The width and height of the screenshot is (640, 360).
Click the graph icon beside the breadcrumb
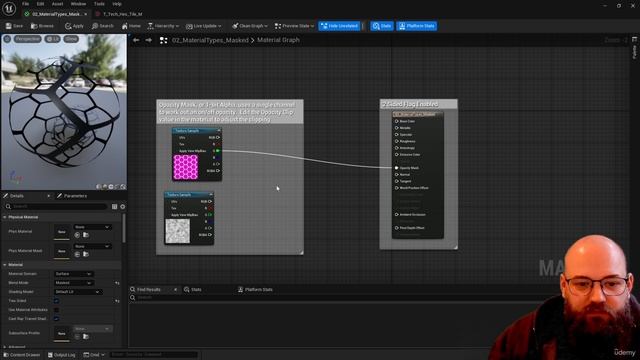[164, 40]
